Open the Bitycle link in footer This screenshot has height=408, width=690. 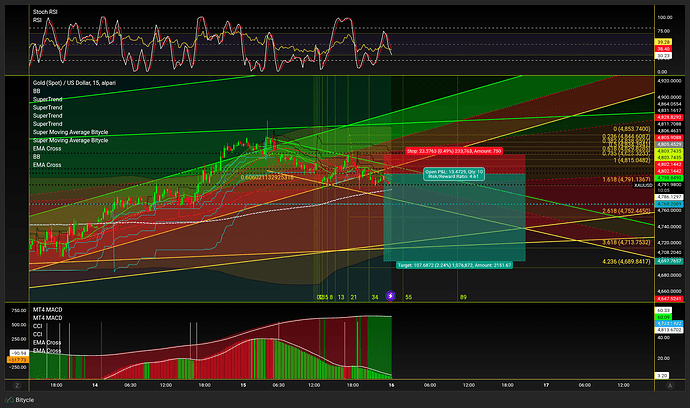pos(25,400)
